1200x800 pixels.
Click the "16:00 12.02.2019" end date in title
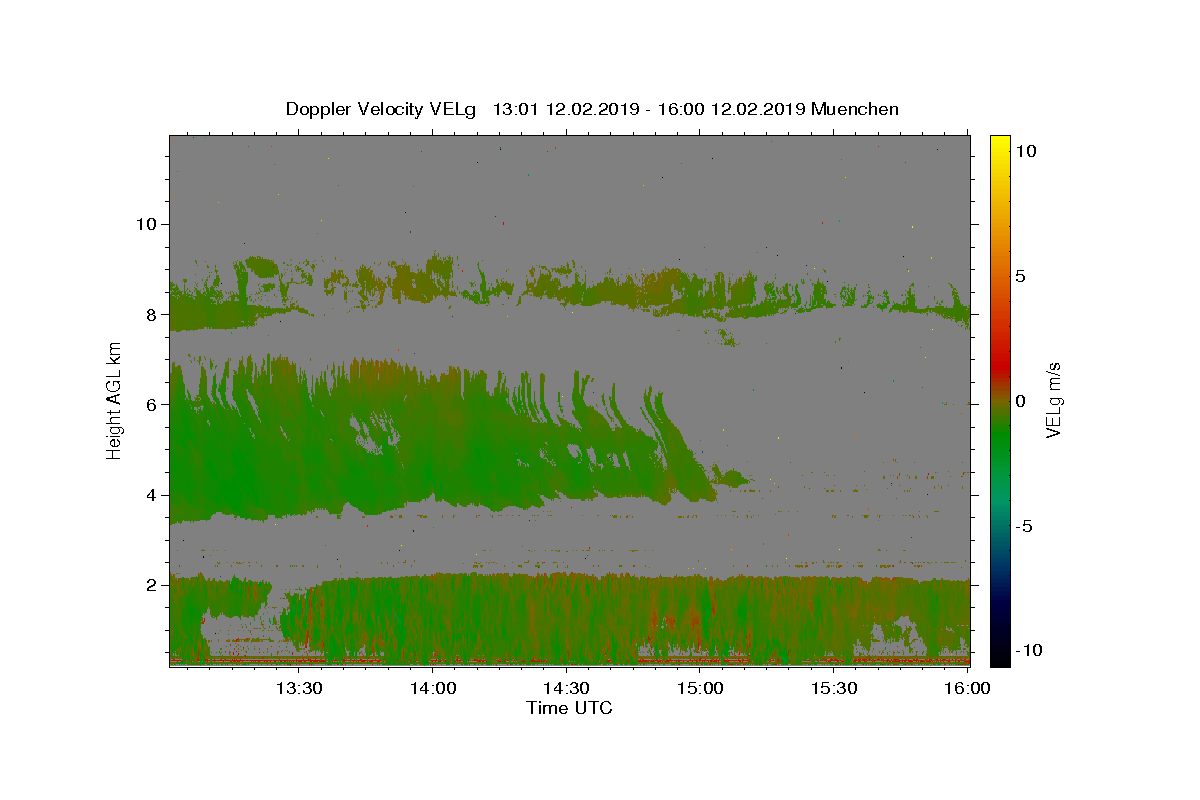point(733,109)
